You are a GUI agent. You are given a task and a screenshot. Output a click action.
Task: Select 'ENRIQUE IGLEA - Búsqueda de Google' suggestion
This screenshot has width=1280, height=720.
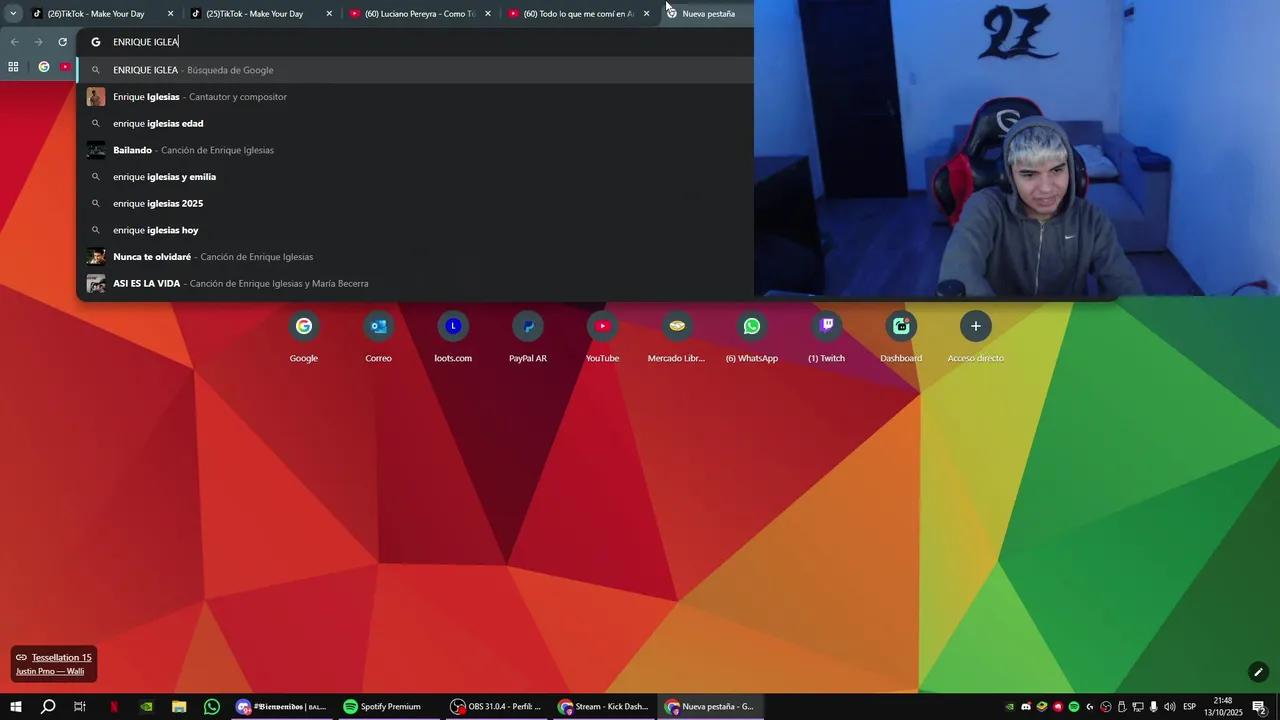pos(415,70)
